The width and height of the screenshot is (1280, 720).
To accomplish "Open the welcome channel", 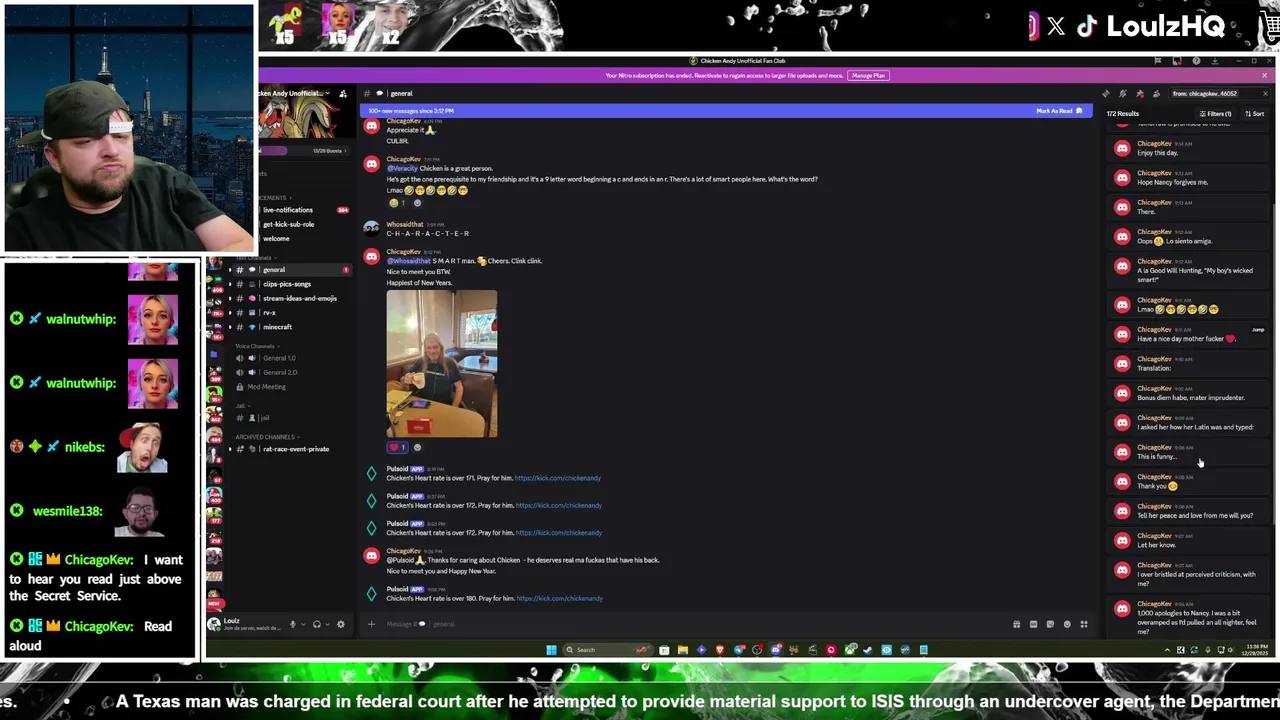I will tap(276, 238).
